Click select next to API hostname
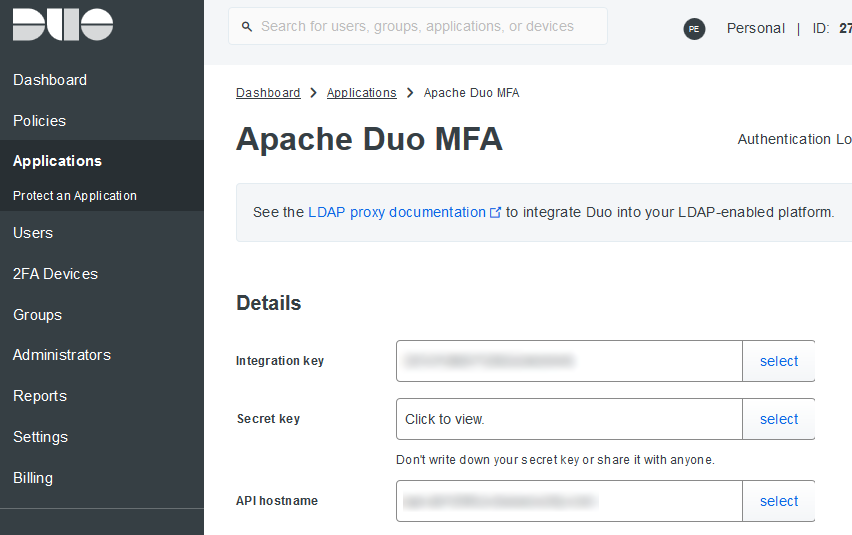Screen dimensions: 852x535 tap(779, 501)
